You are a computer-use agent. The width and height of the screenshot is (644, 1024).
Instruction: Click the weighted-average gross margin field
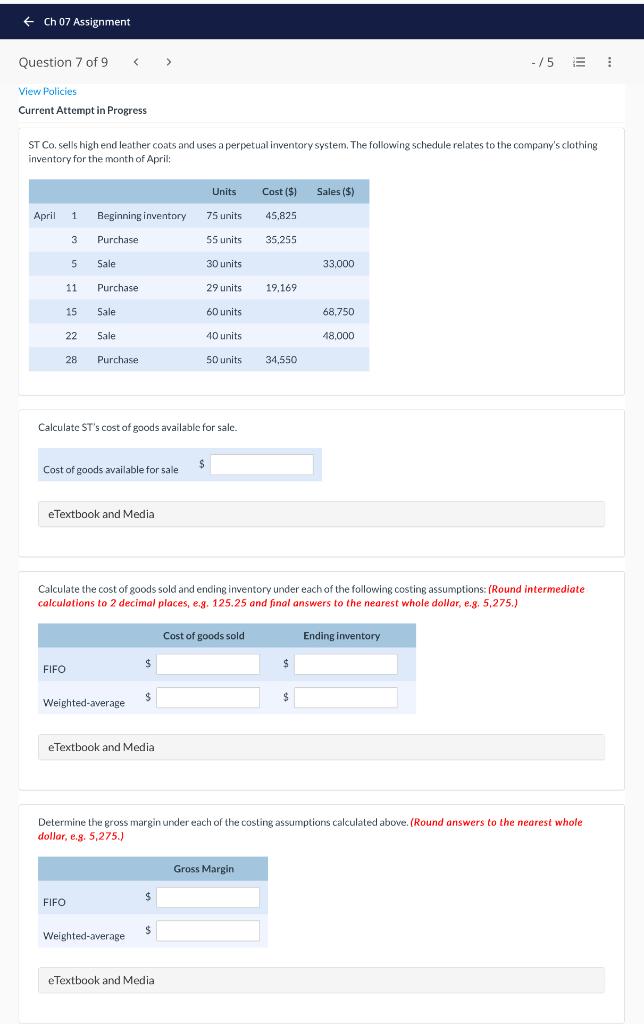click(x=206, y=930)
